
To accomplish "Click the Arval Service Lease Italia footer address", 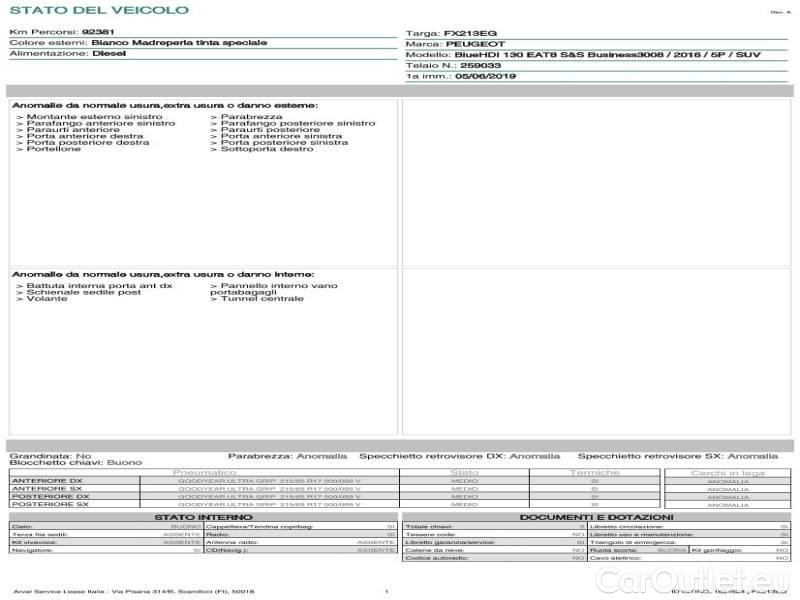I will tap(134, 591).
